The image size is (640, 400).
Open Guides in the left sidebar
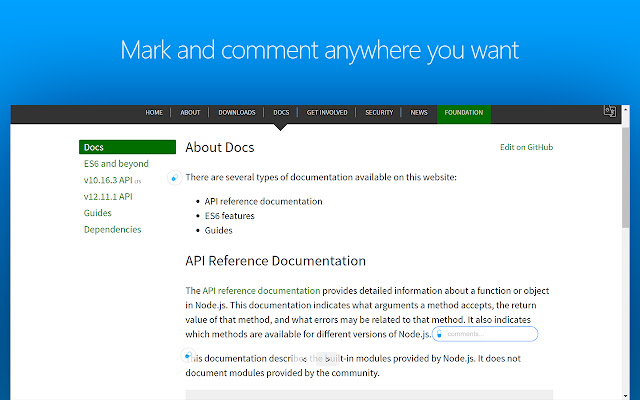coord(98,213)
